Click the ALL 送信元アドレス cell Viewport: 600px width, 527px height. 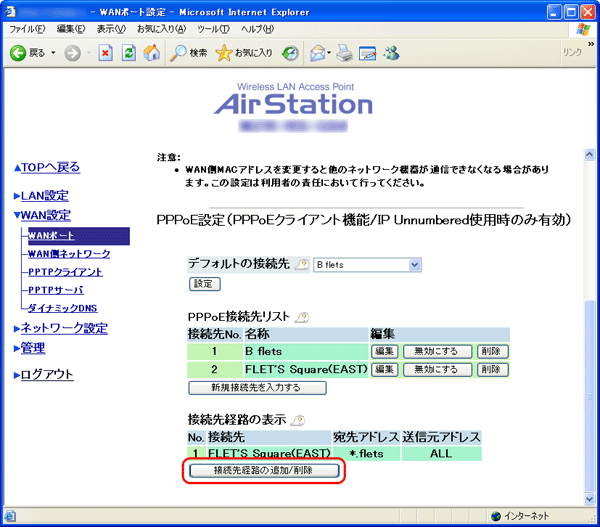click(441, 454)
